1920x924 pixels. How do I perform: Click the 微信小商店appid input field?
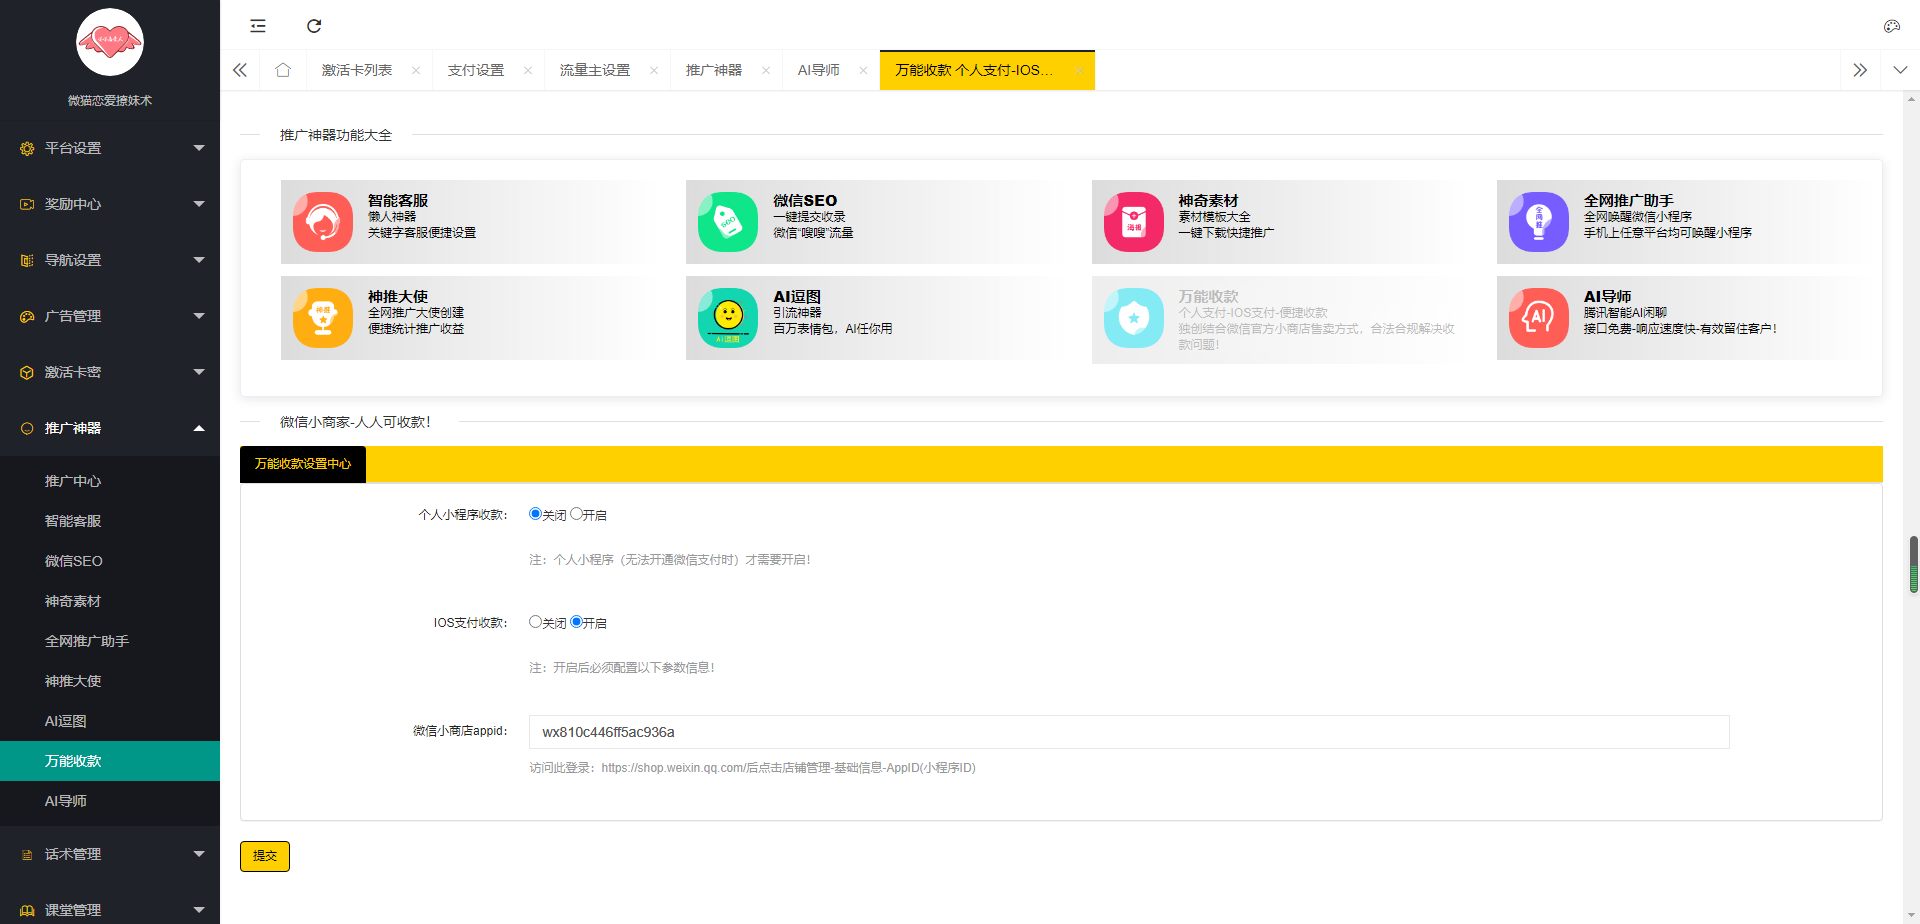coord(1129,732)
